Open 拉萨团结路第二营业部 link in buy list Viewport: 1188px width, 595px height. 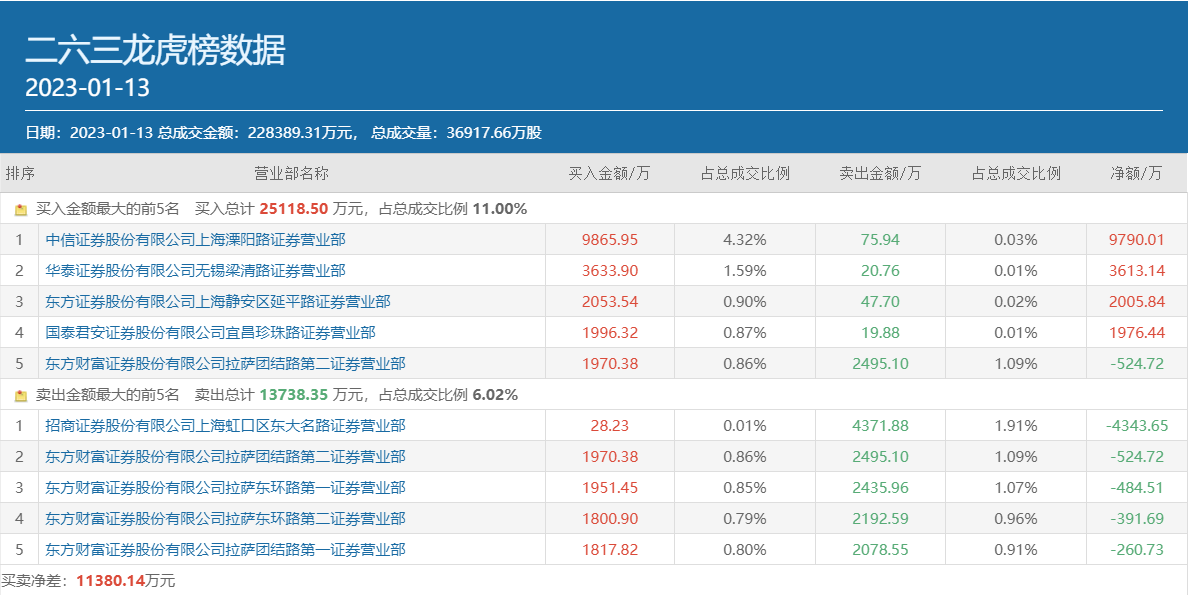[x=226, y=364]
